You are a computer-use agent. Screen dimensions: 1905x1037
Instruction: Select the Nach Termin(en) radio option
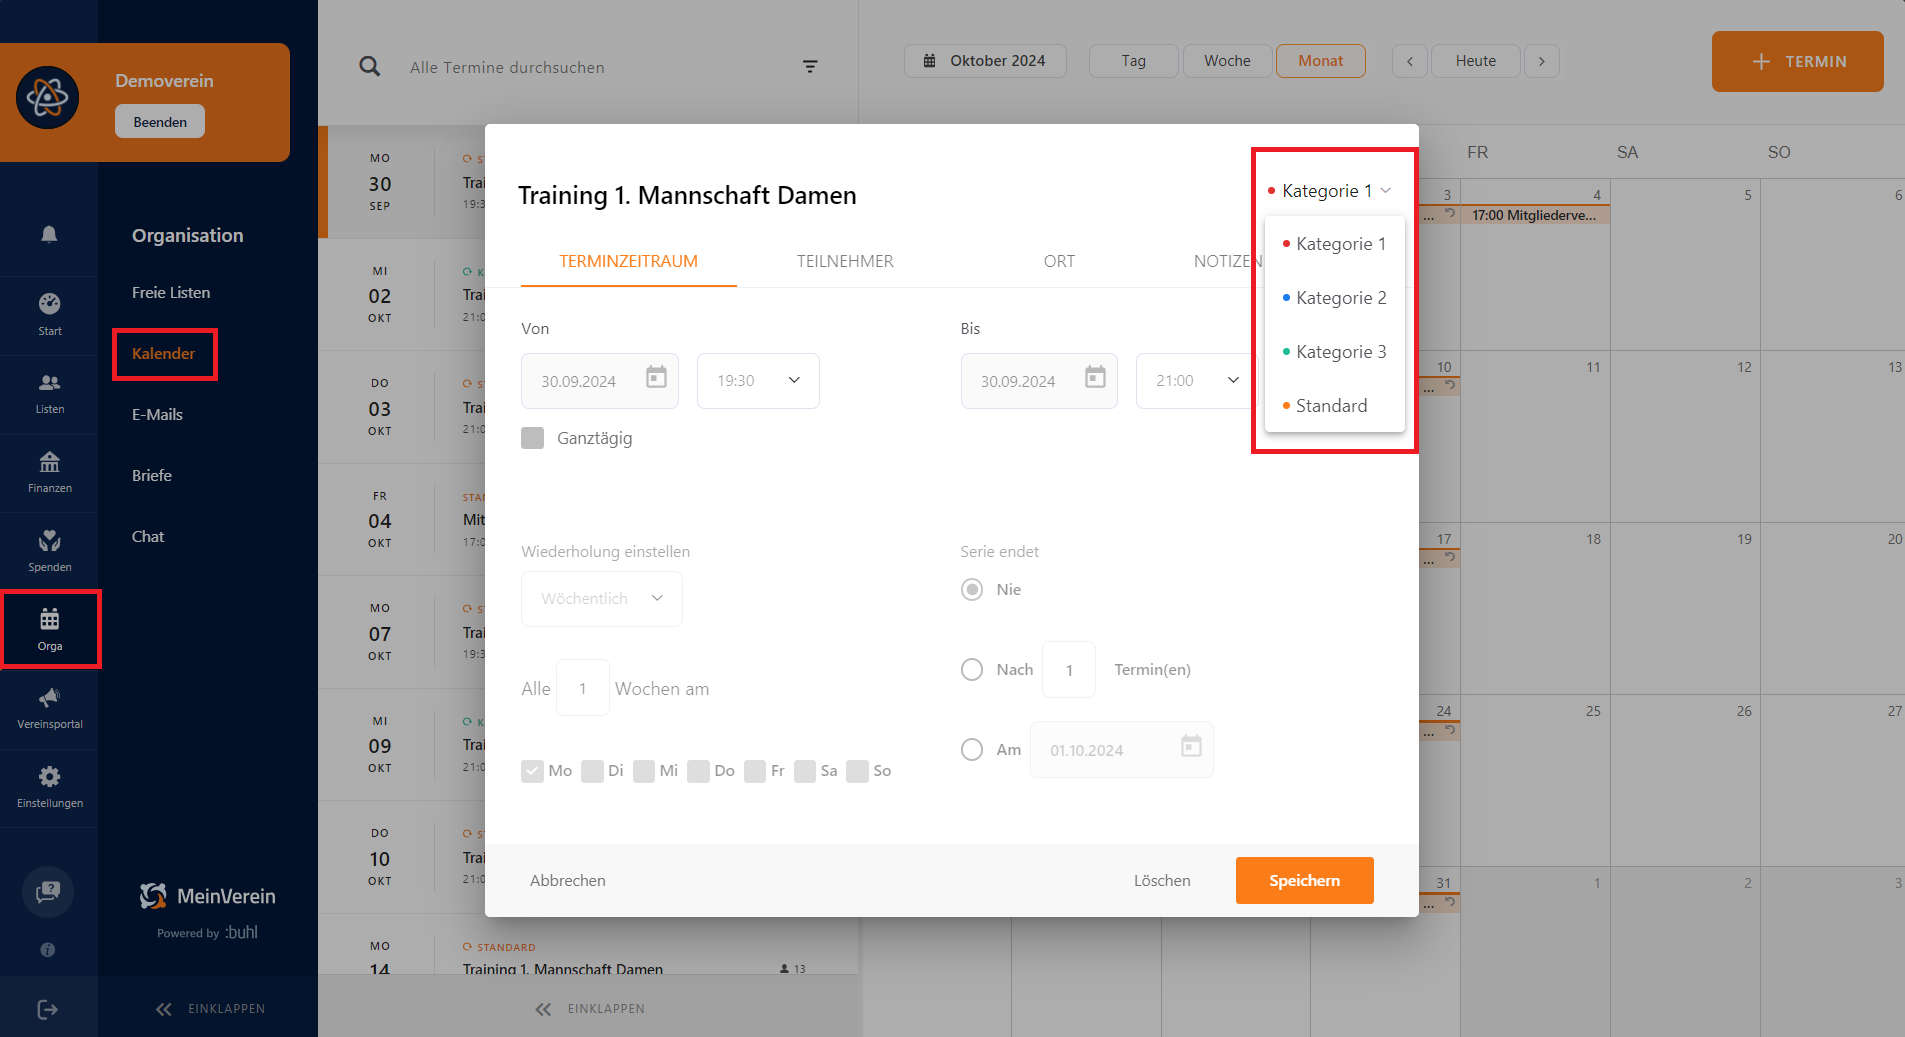972,669
